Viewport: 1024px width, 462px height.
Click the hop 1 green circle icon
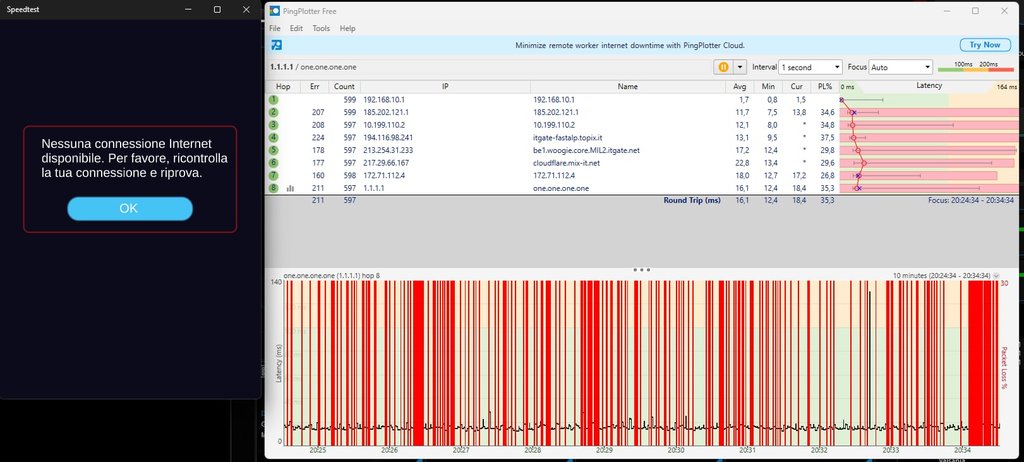(x=273, y=100)
